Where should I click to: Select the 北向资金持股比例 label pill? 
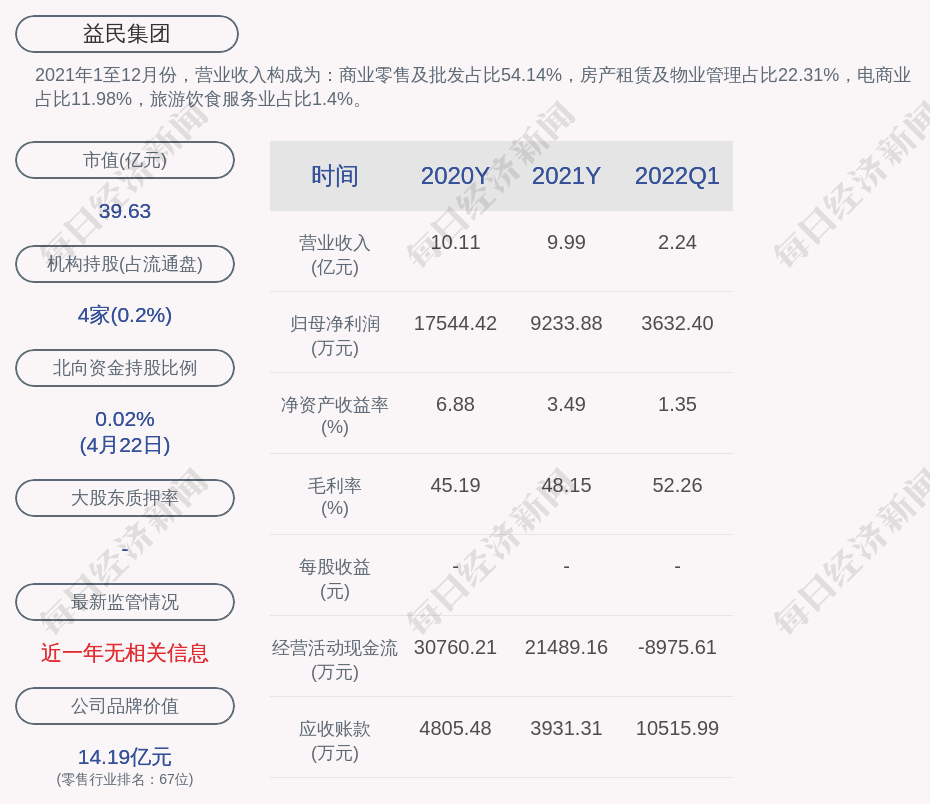125,368
